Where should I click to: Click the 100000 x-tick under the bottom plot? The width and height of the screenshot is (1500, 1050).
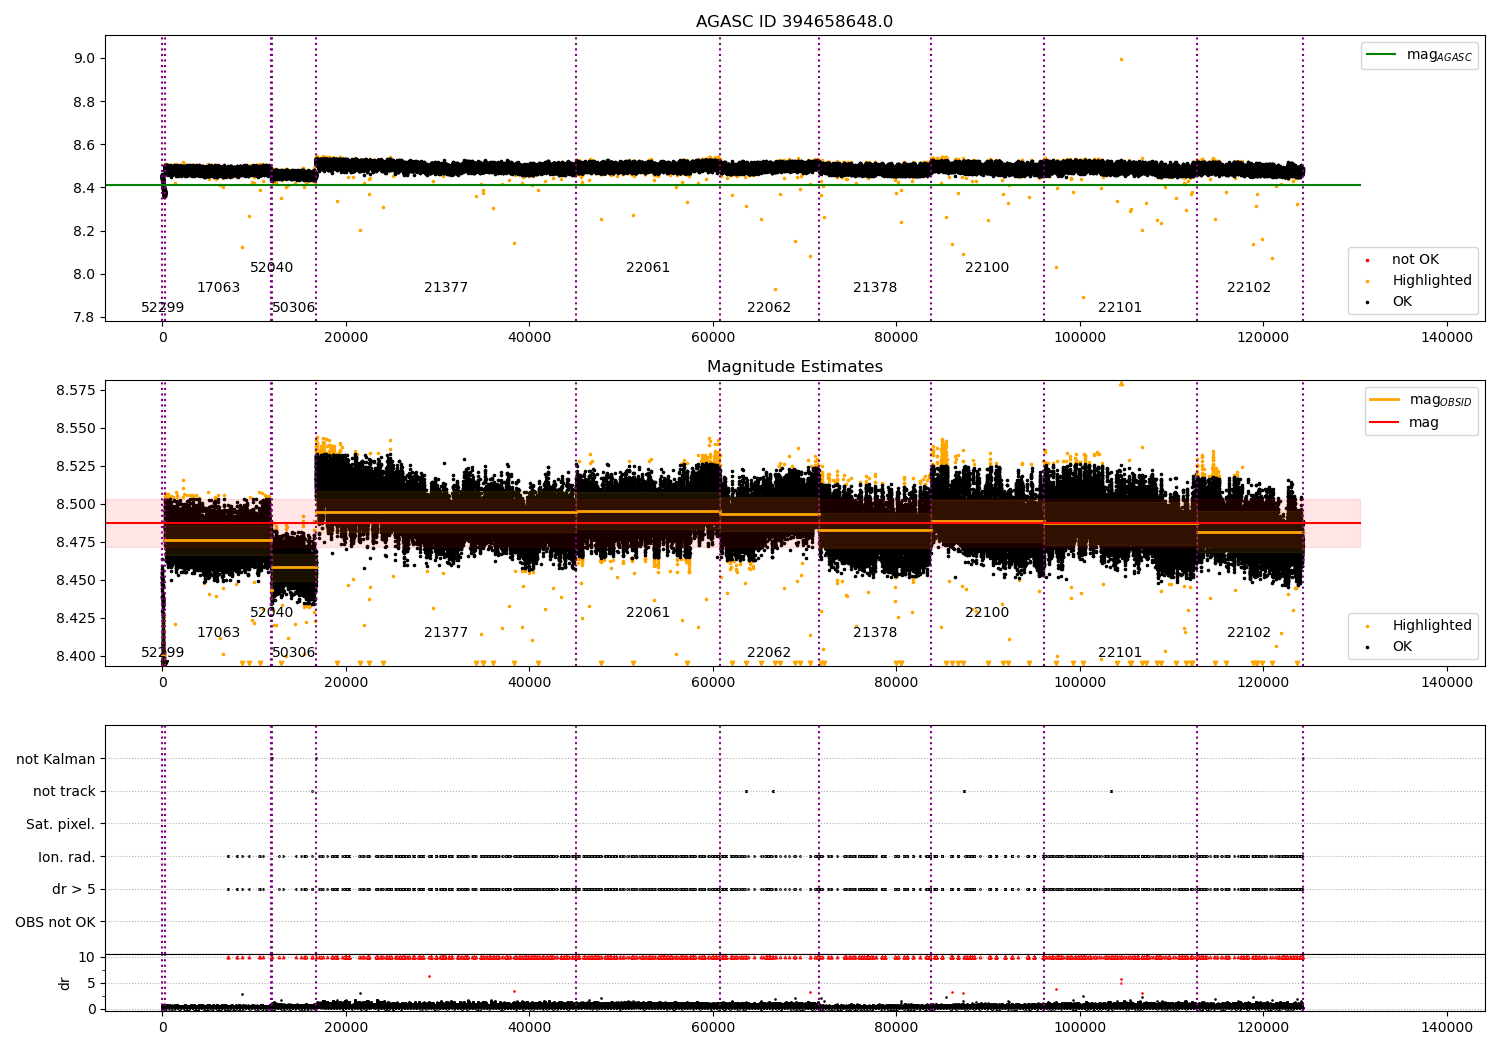[x=1080, y=1027]
